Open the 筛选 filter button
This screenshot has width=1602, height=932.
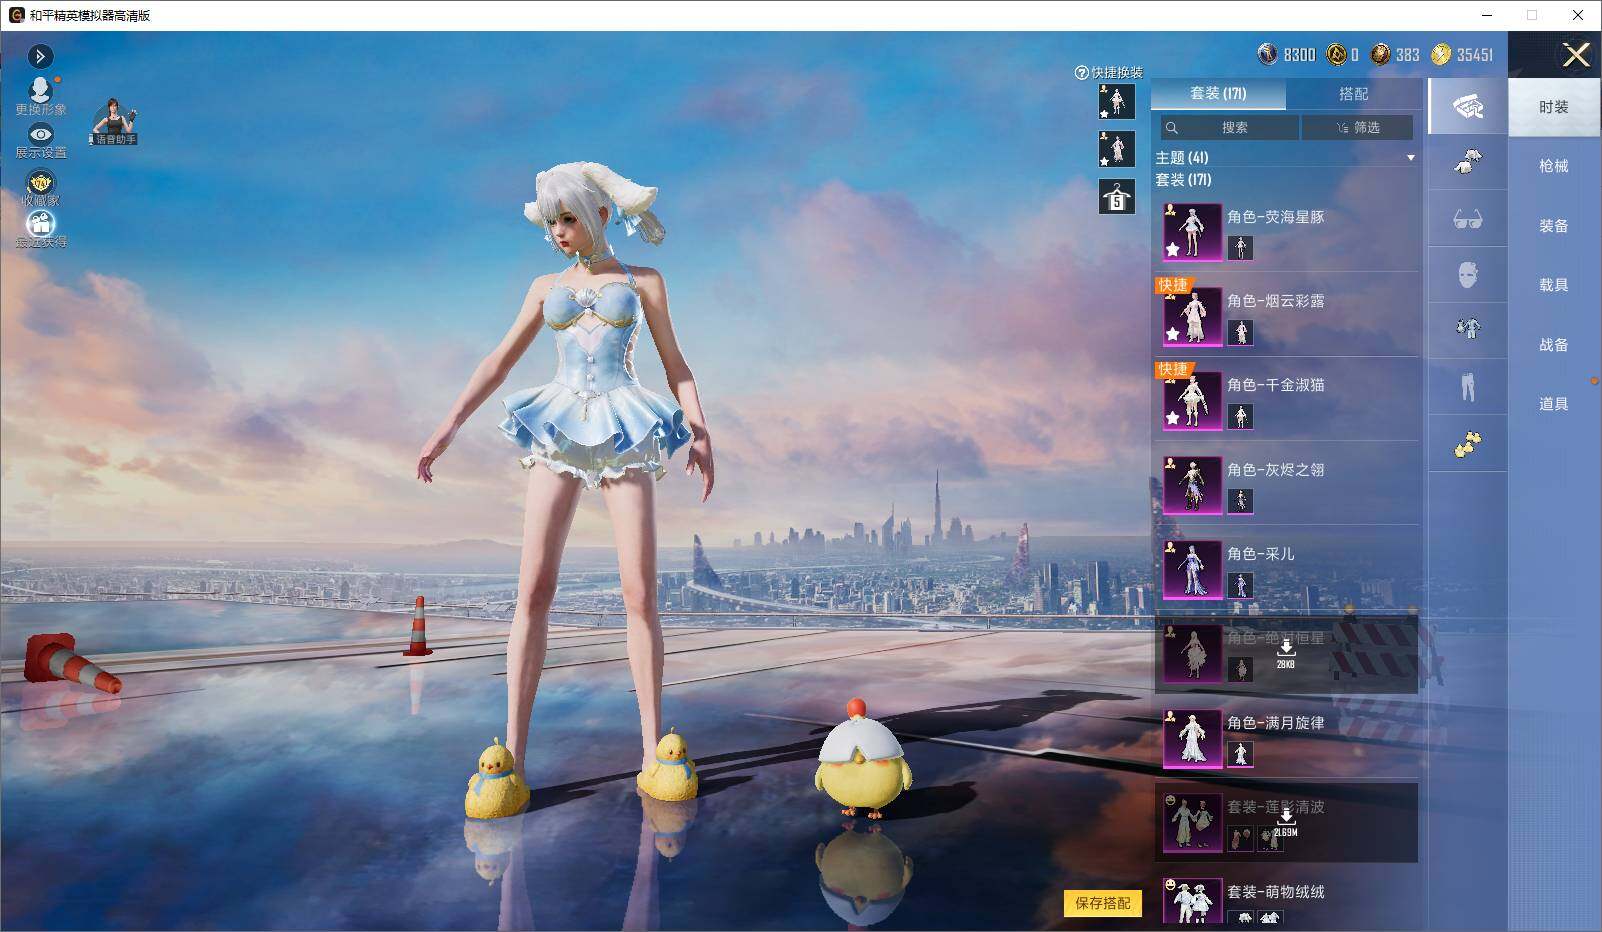coord(1357,128)
